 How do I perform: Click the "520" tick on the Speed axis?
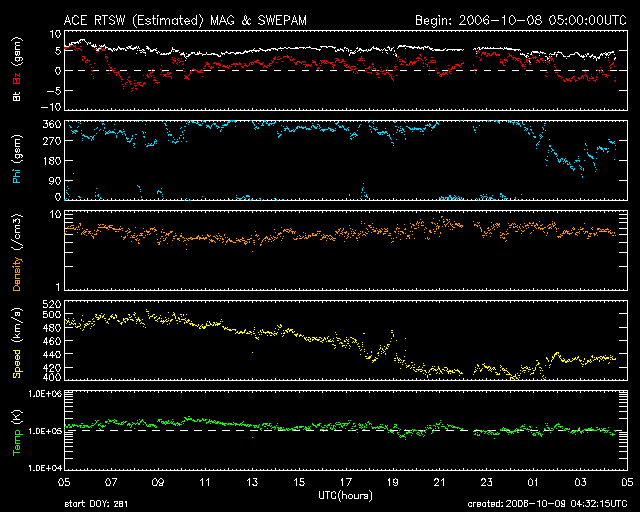[x=52, y=304]
